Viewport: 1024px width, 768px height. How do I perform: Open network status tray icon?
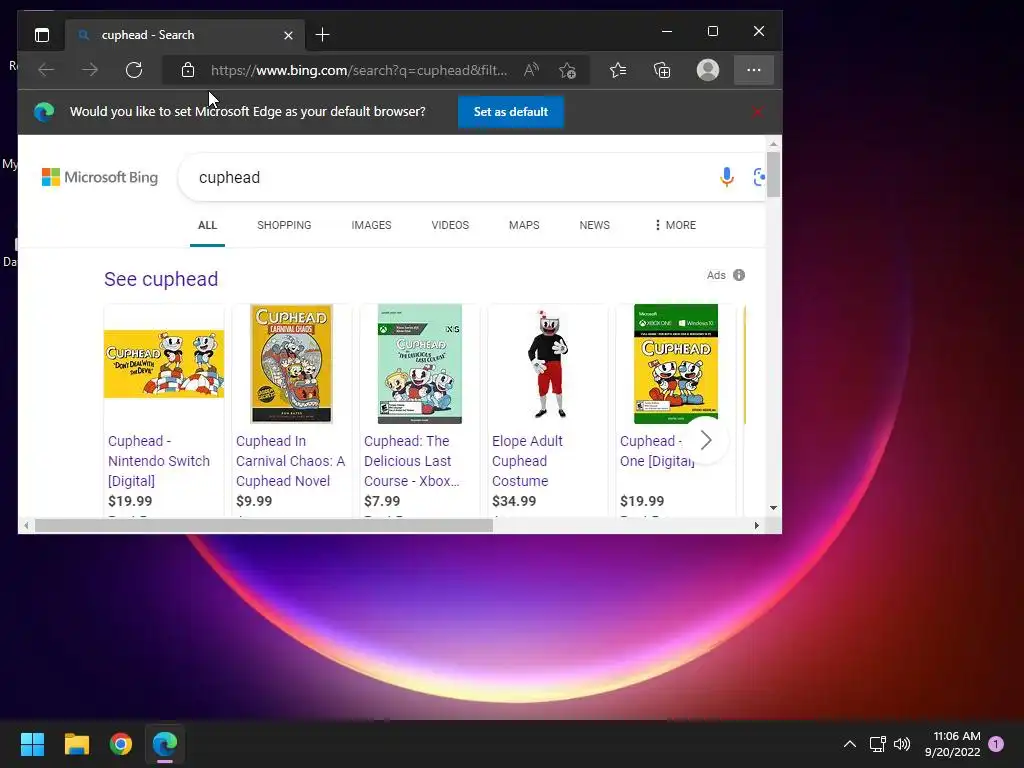point(878,744)
